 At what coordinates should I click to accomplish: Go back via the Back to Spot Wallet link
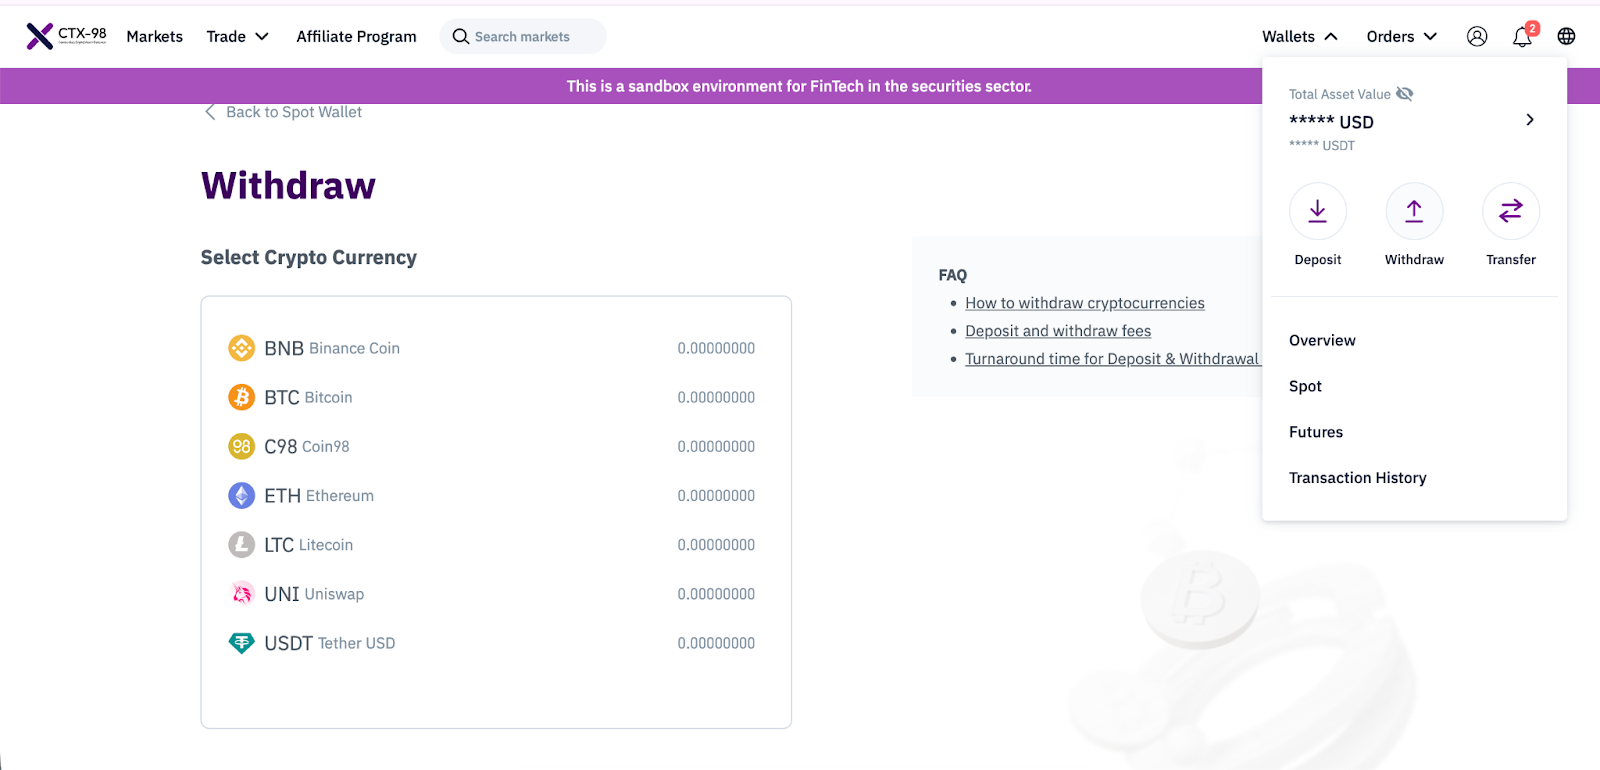(x=294, y=112)
